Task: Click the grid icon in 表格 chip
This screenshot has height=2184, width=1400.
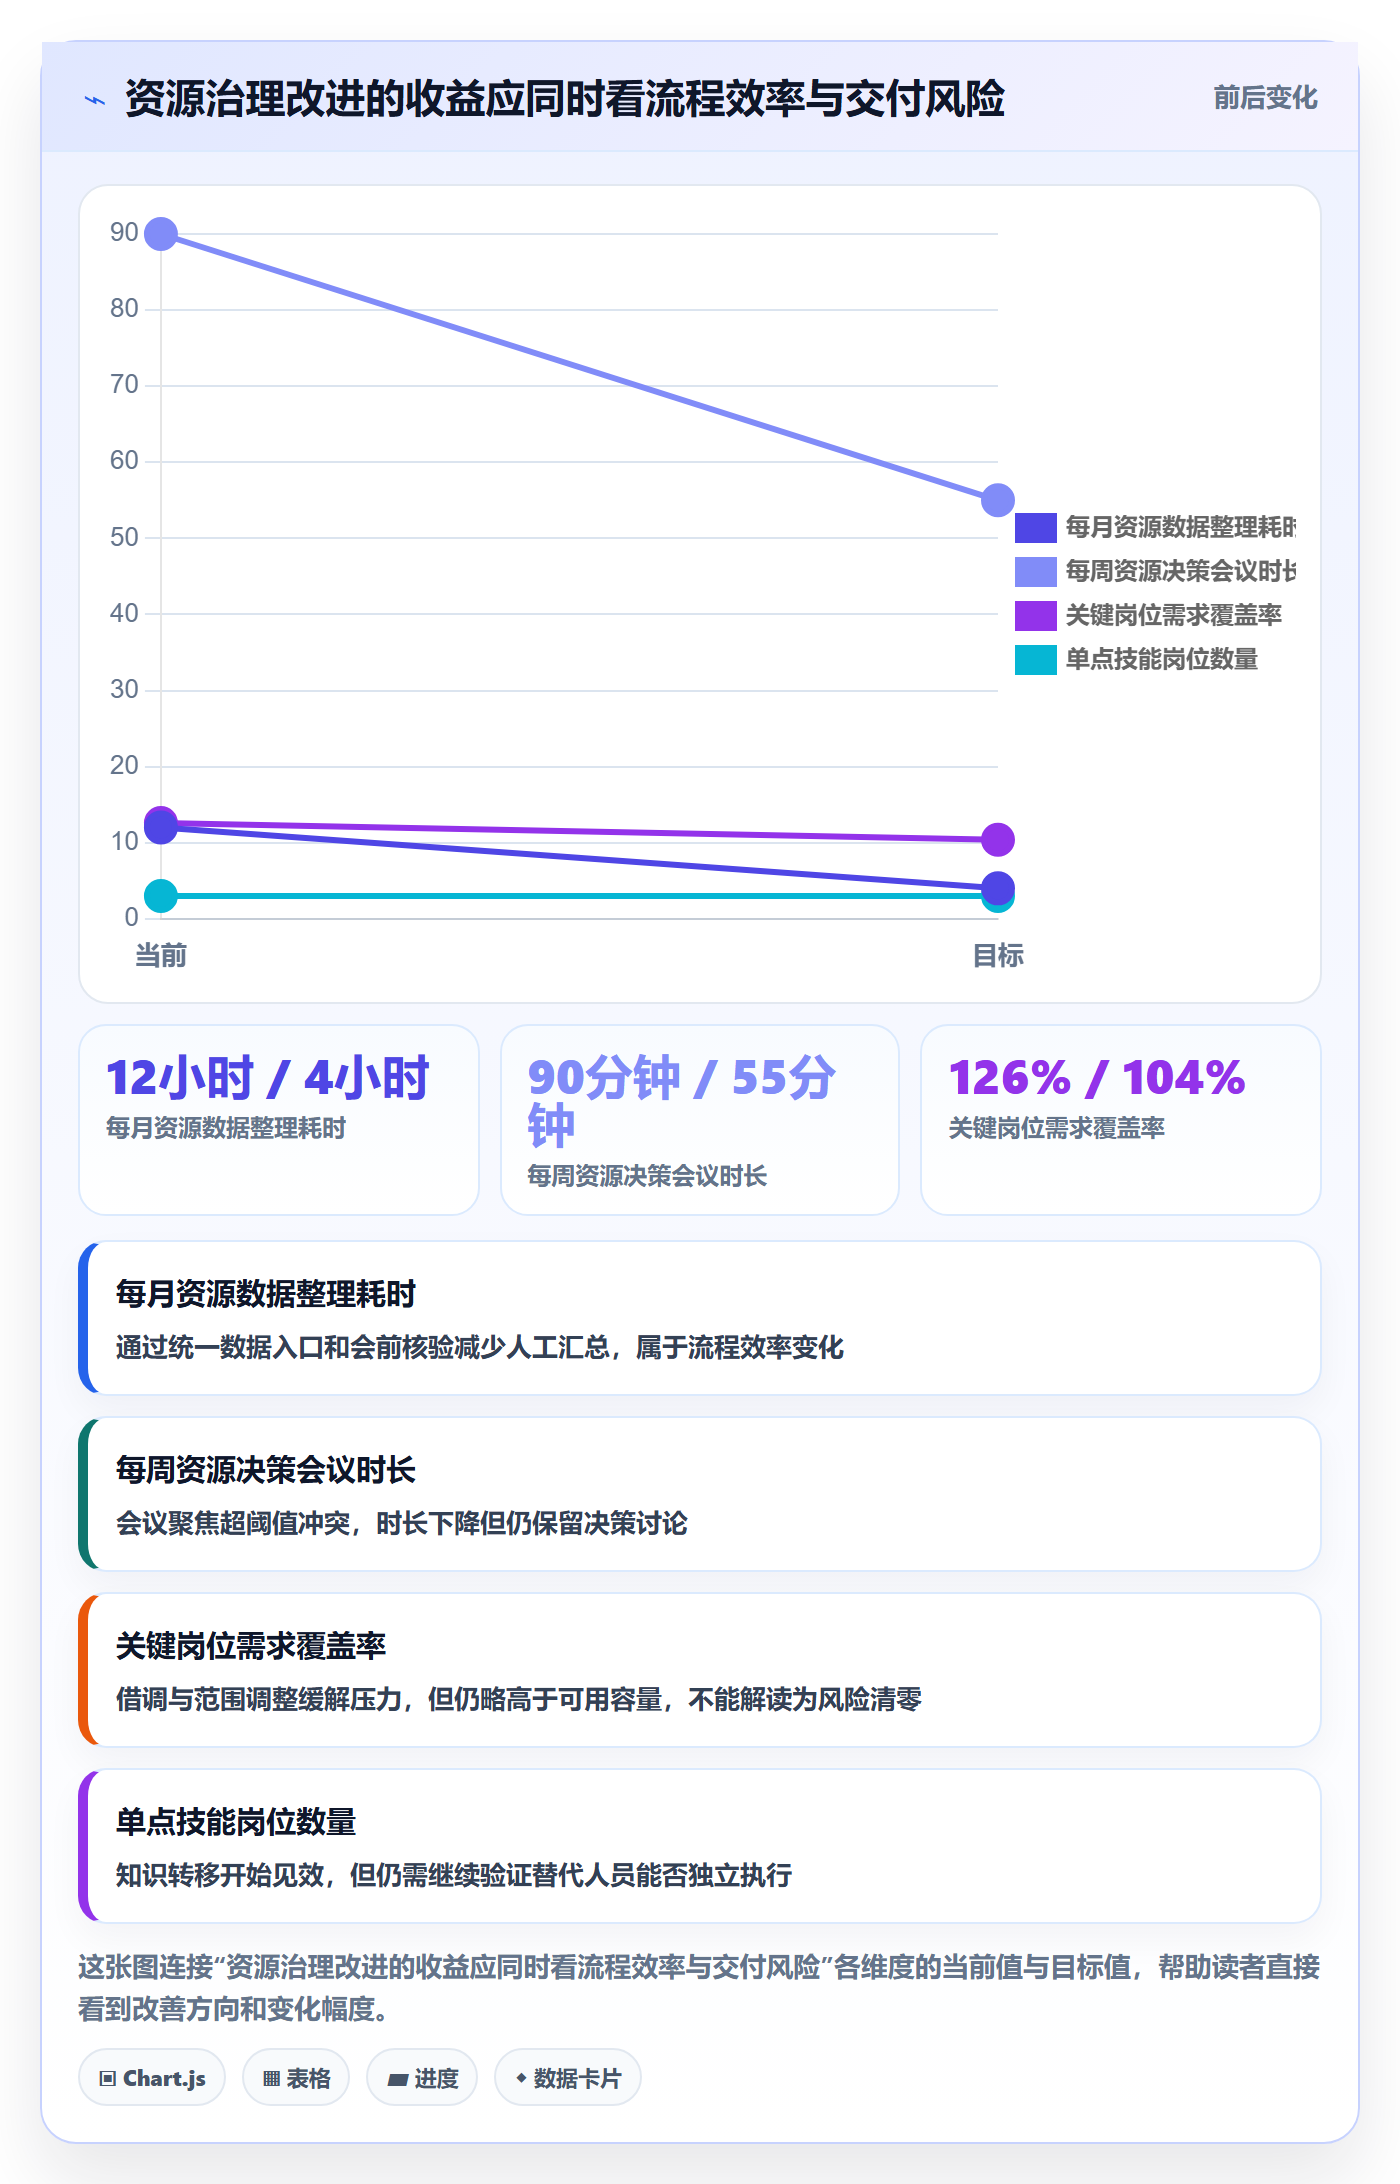Action: coord(271,2079)
